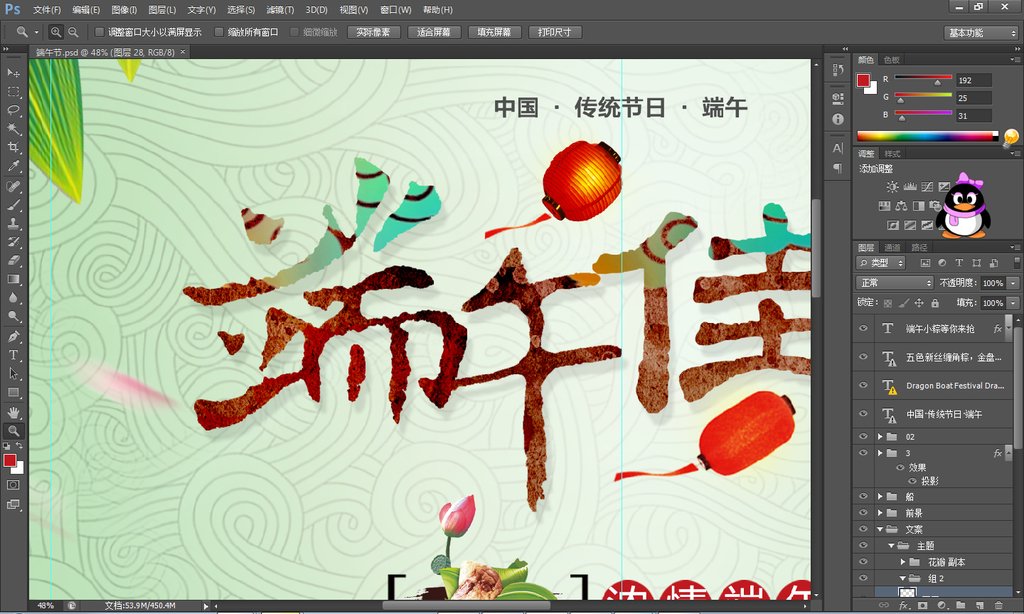Switch to the 通道 panel tab
1024x614 pixels.
pos(893,248)
